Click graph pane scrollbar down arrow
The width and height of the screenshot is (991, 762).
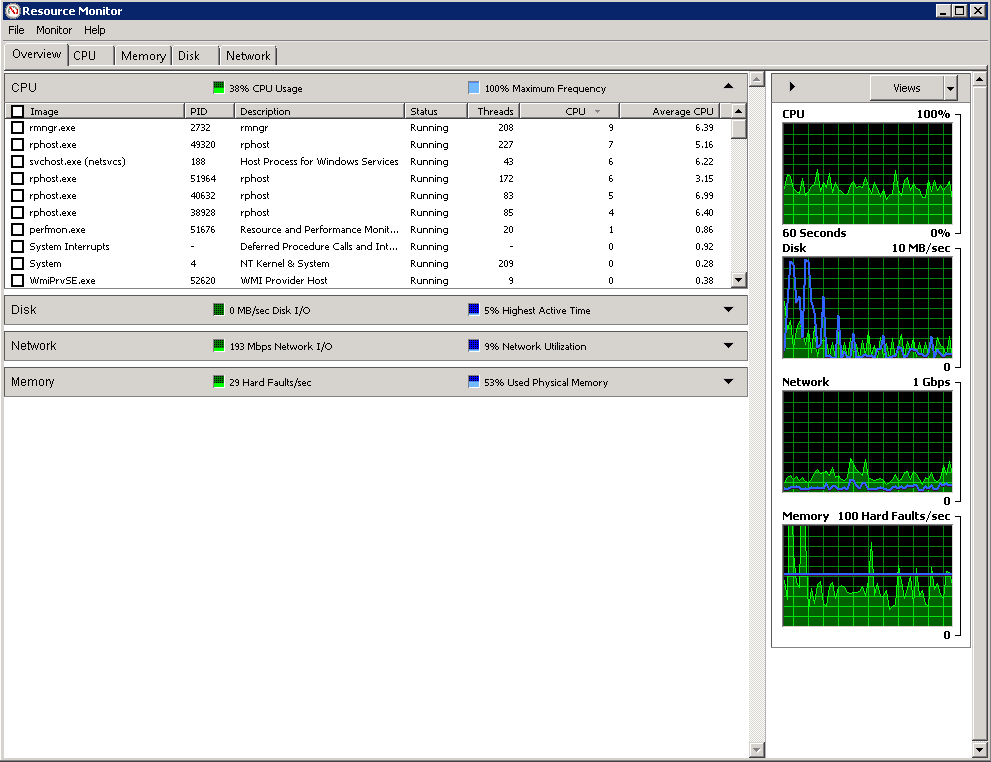[979, 749]
